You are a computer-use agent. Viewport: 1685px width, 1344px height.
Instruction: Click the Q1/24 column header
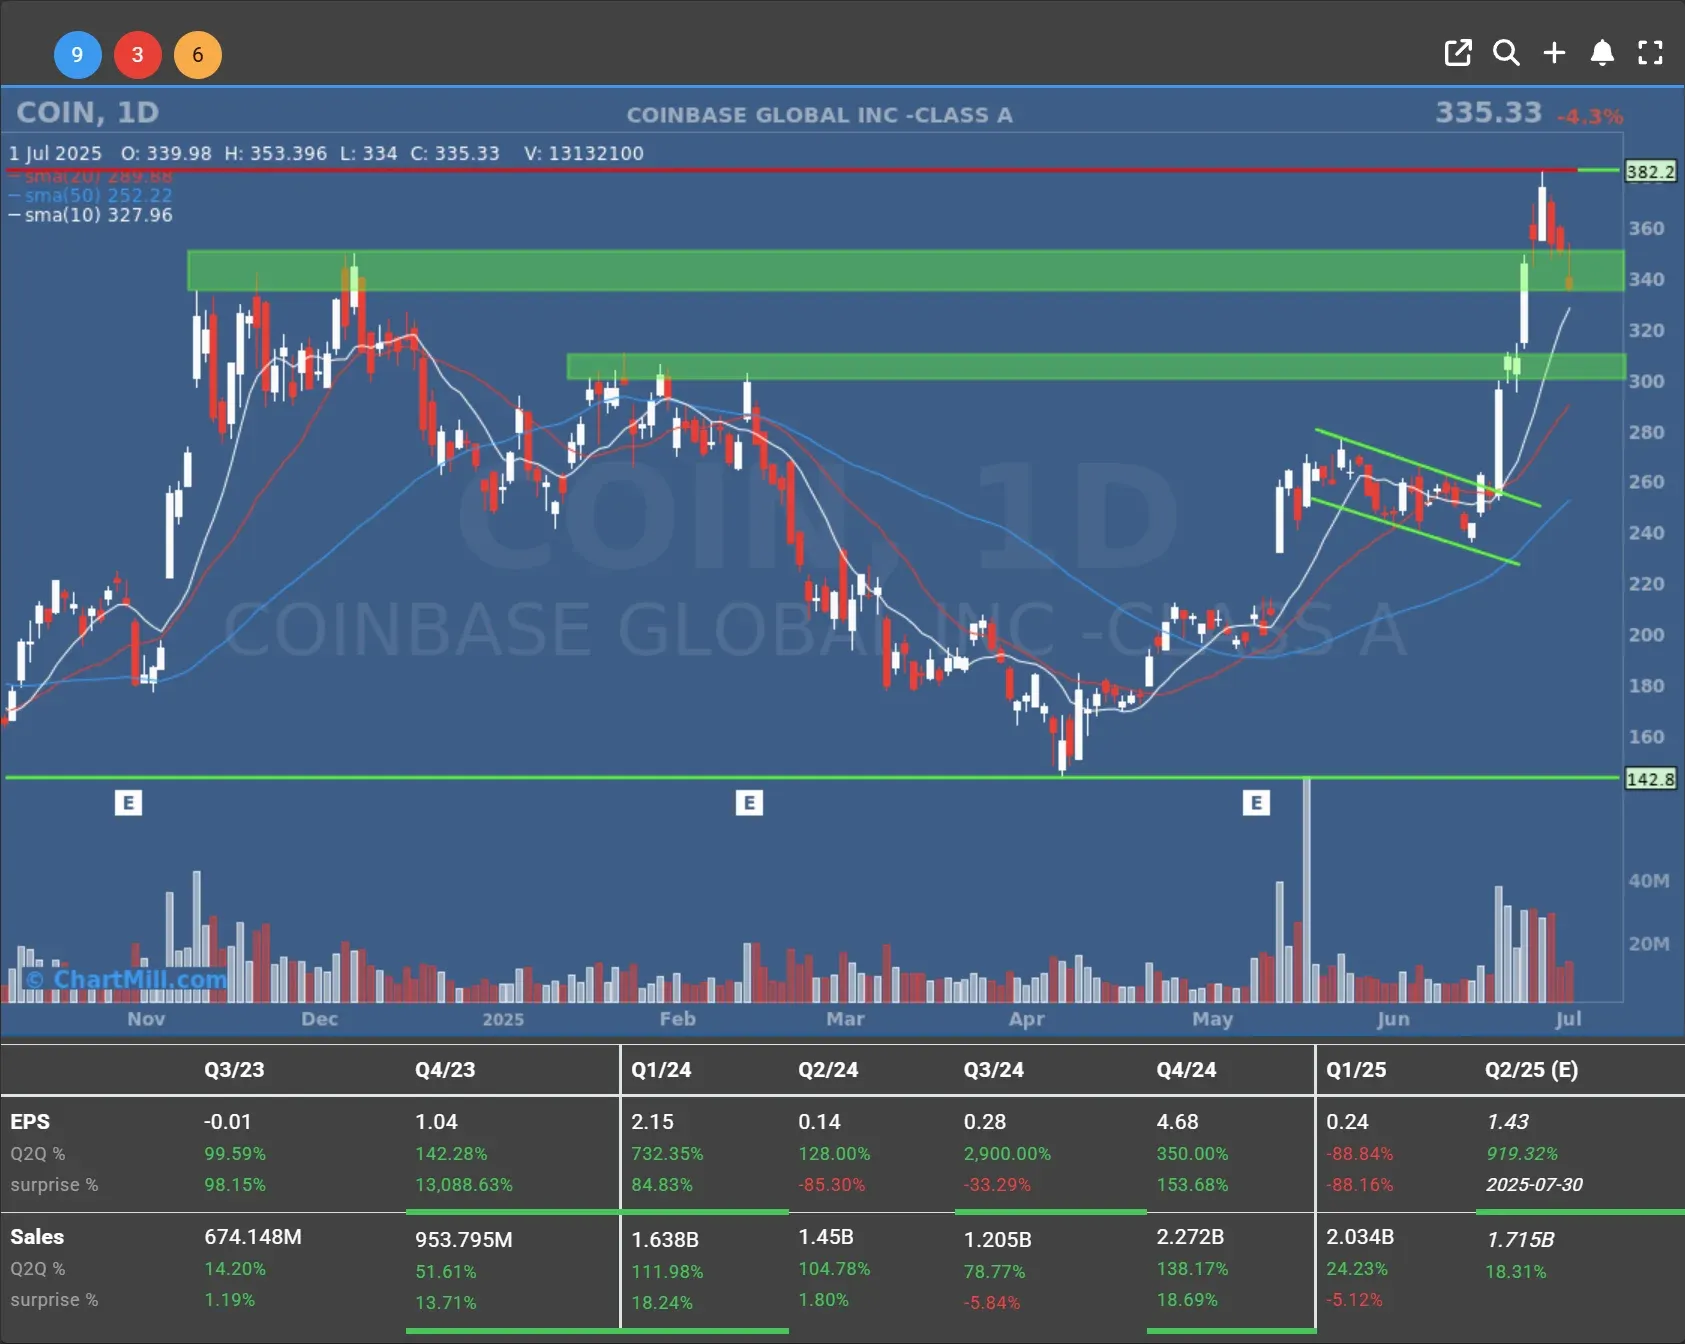coord(661,1069)
